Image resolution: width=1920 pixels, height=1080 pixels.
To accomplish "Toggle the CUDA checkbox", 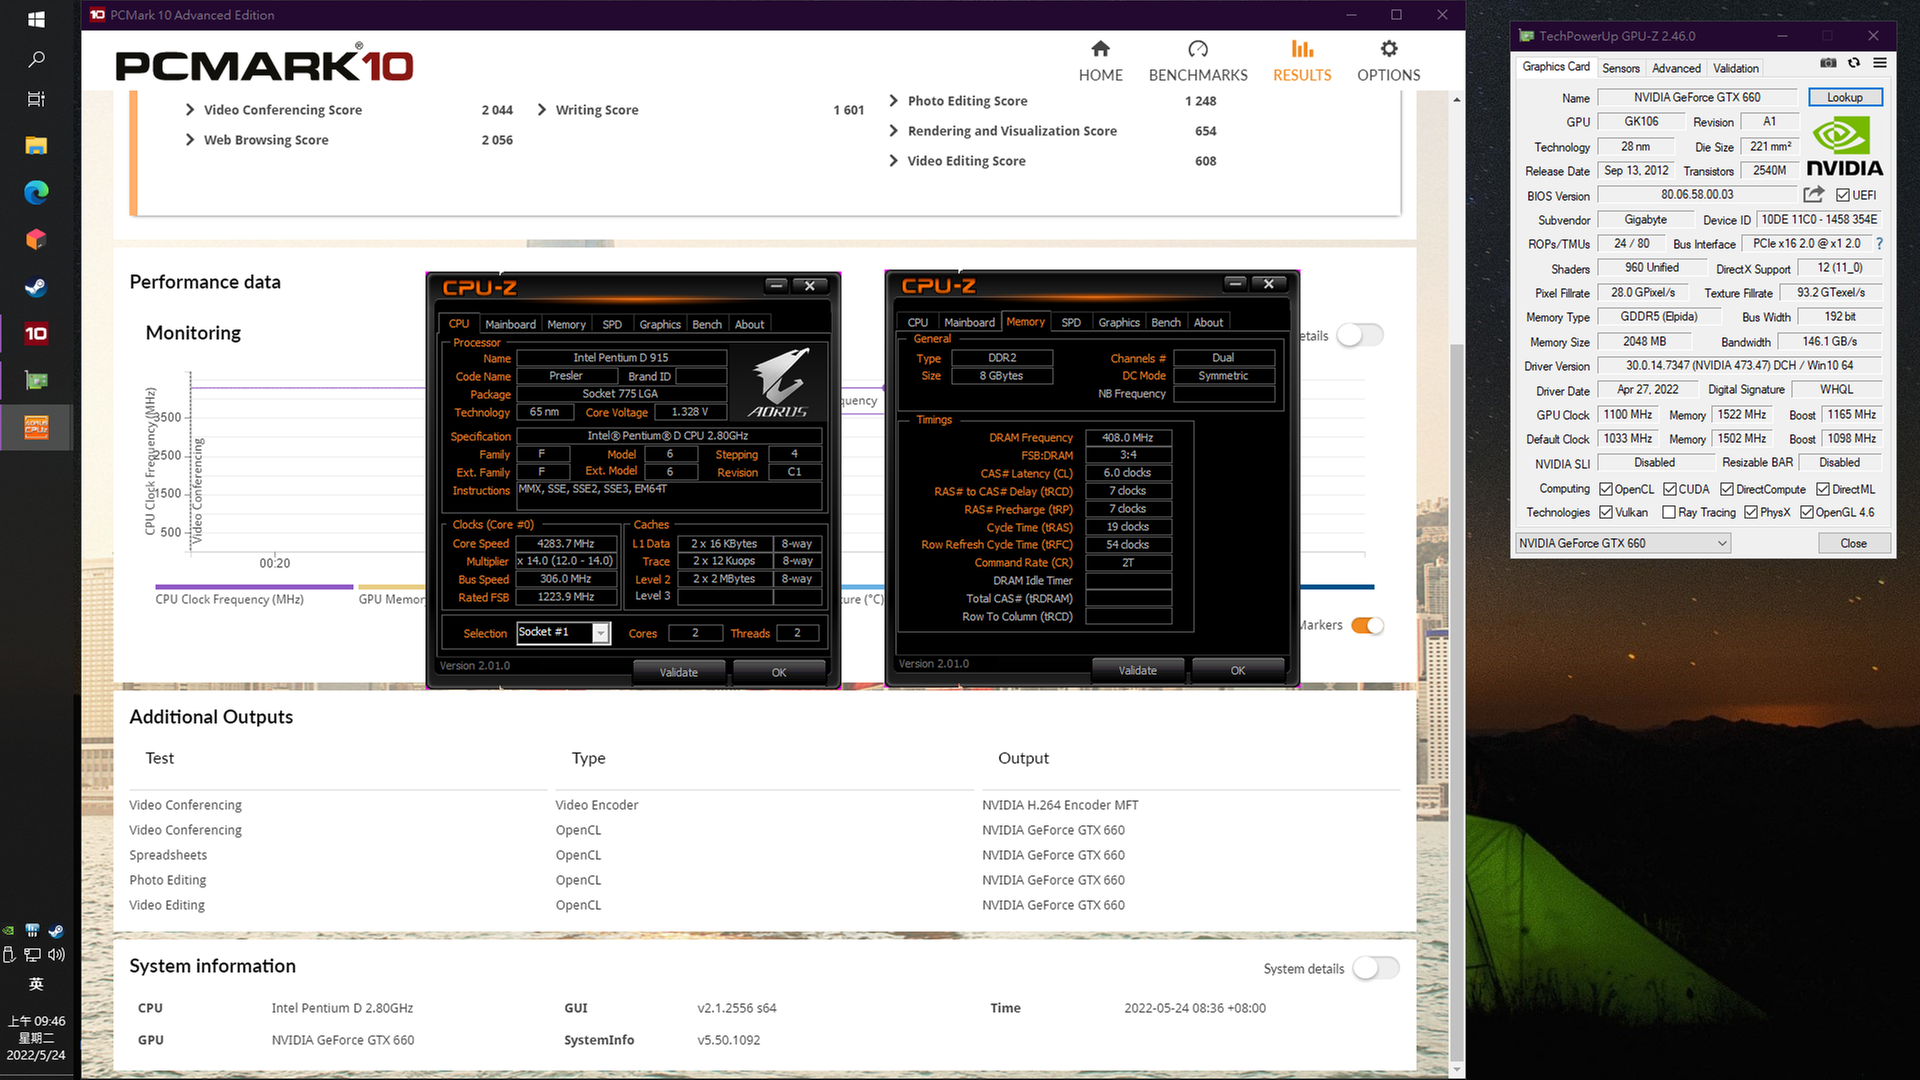I will 1670,489.
